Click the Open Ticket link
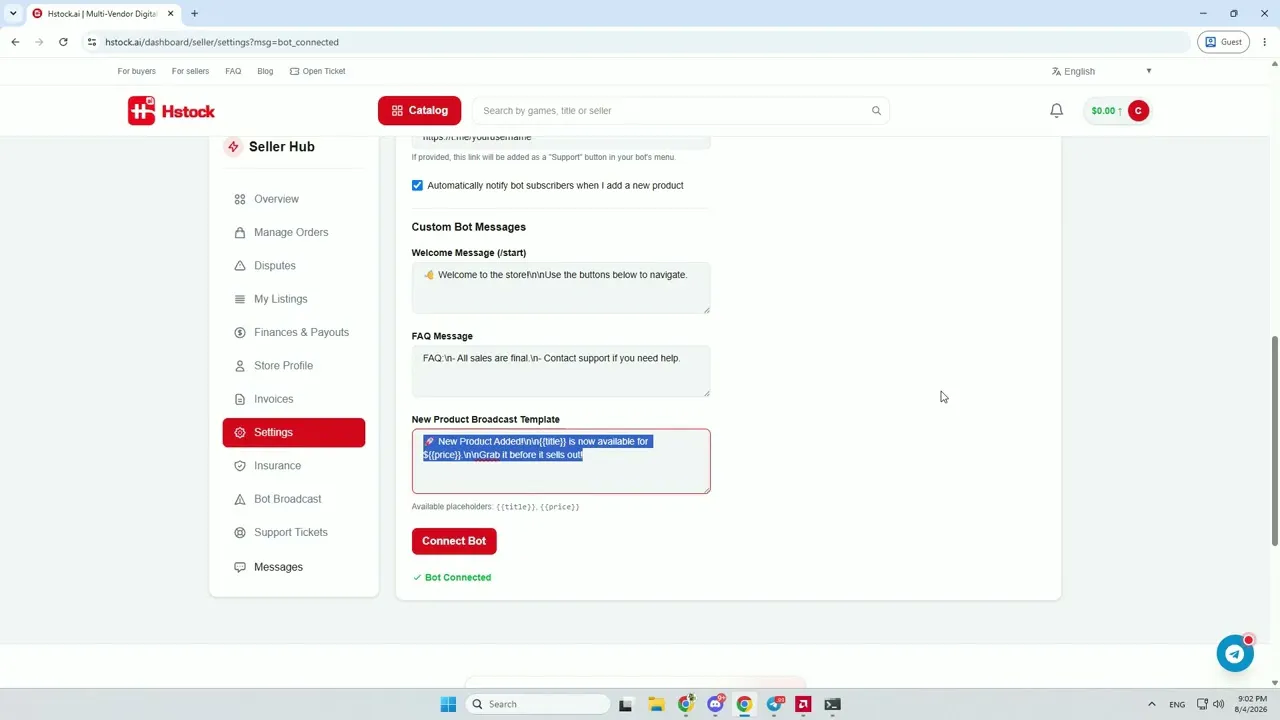The image size is (1280, 720). (x=318, y=71)
